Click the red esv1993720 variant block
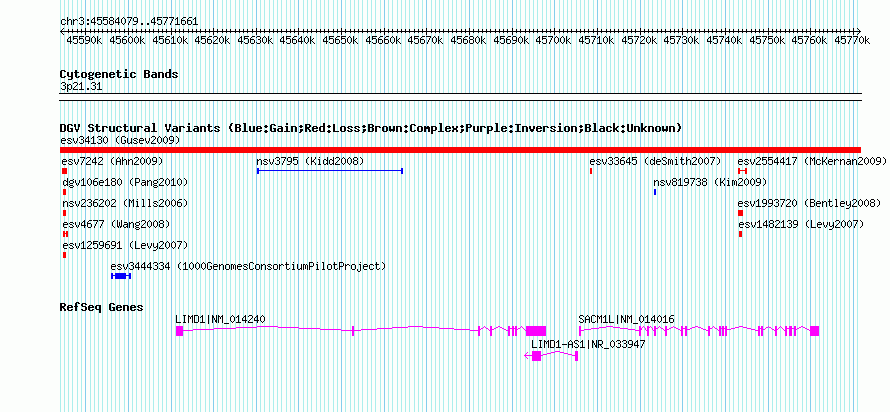Viewport: 890px width, 412px height. pos(740,213)
